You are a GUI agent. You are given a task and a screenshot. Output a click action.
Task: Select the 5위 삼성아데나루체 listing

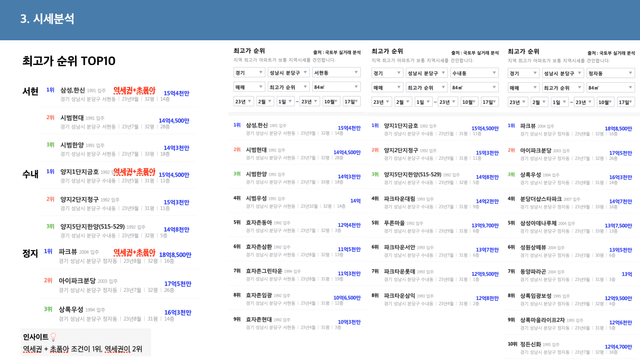point(571,227)
